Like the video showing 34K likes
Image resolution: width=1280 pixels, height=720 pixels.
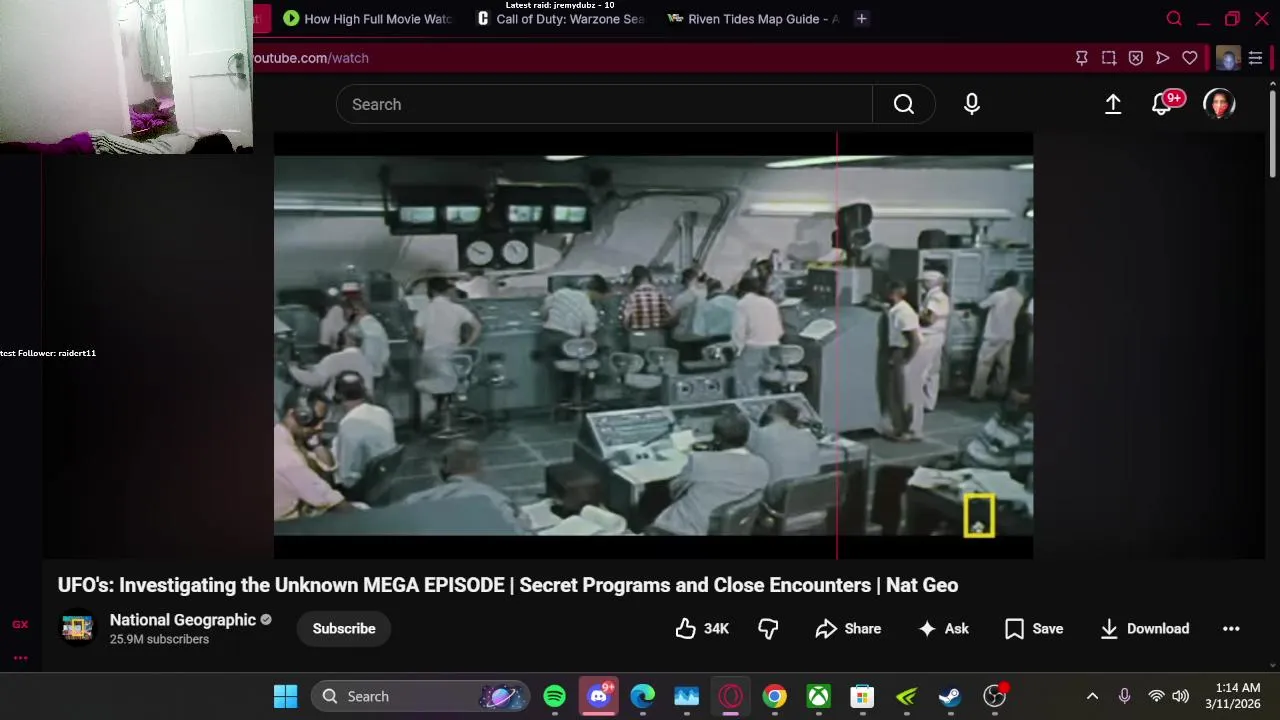[701, 628]
